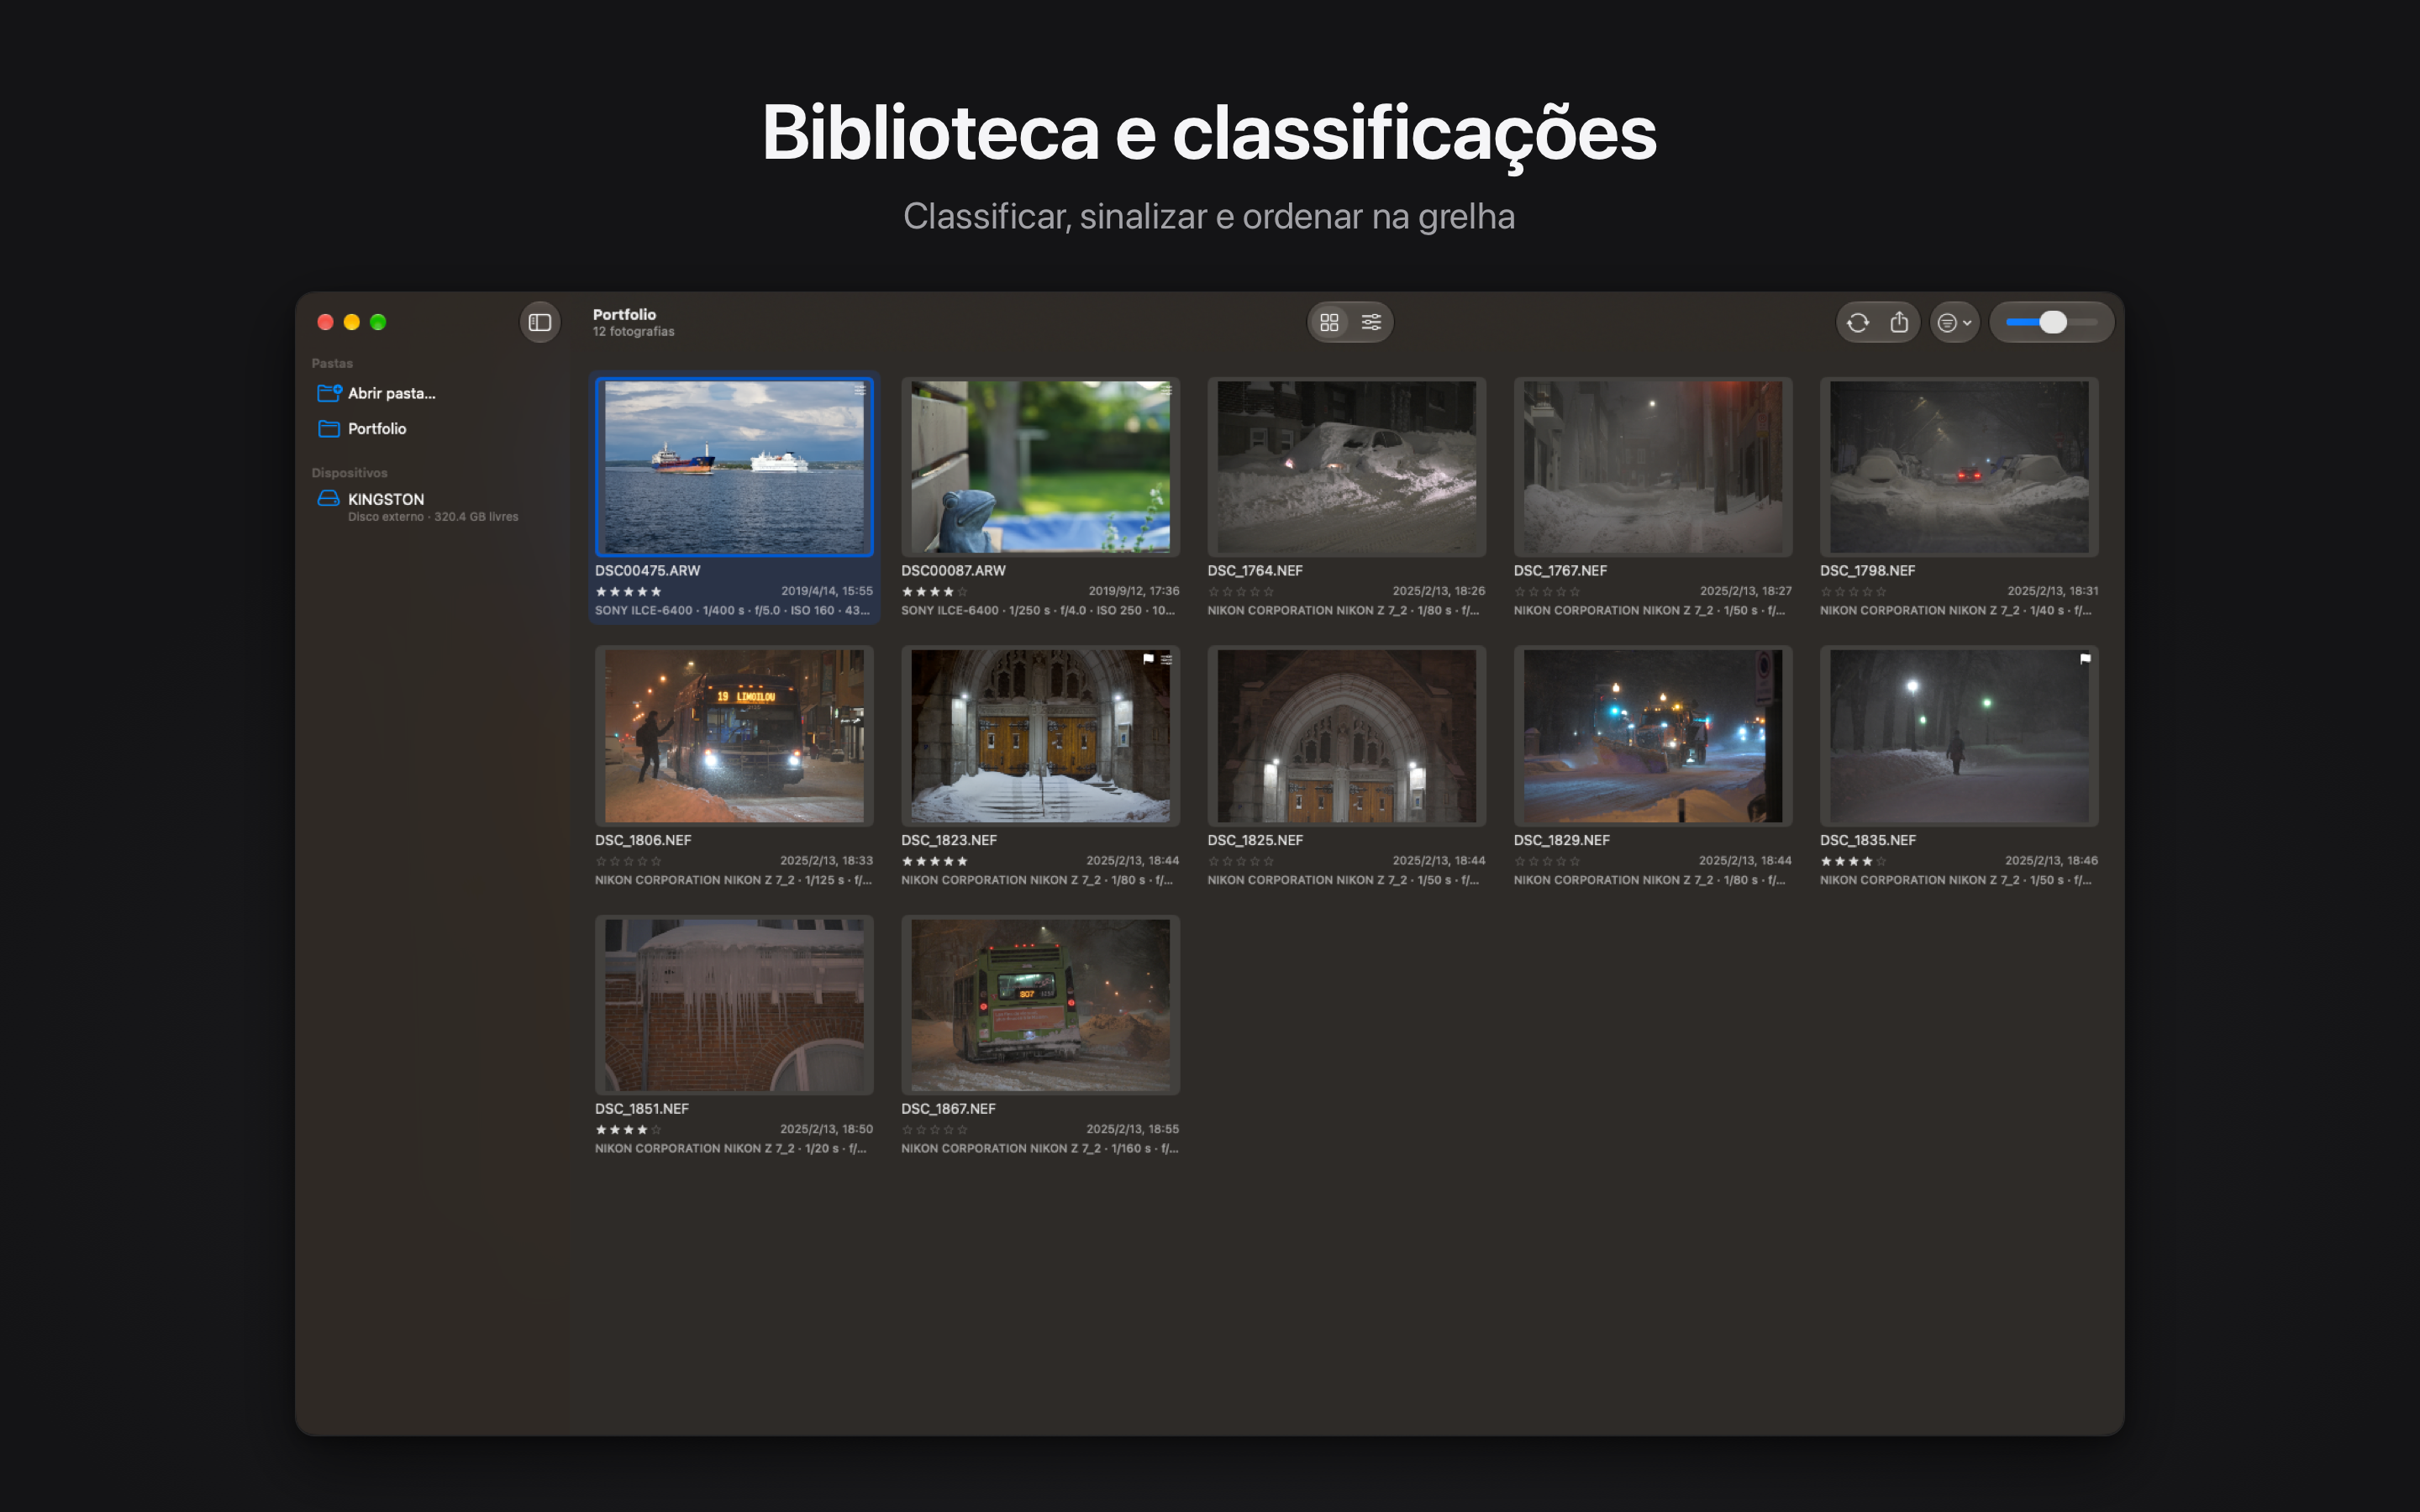This screenshot has width=2420, height=1512.
Task: Open the adjustments sliders view
Action: pyautogui.click(x=1371, y=322)
